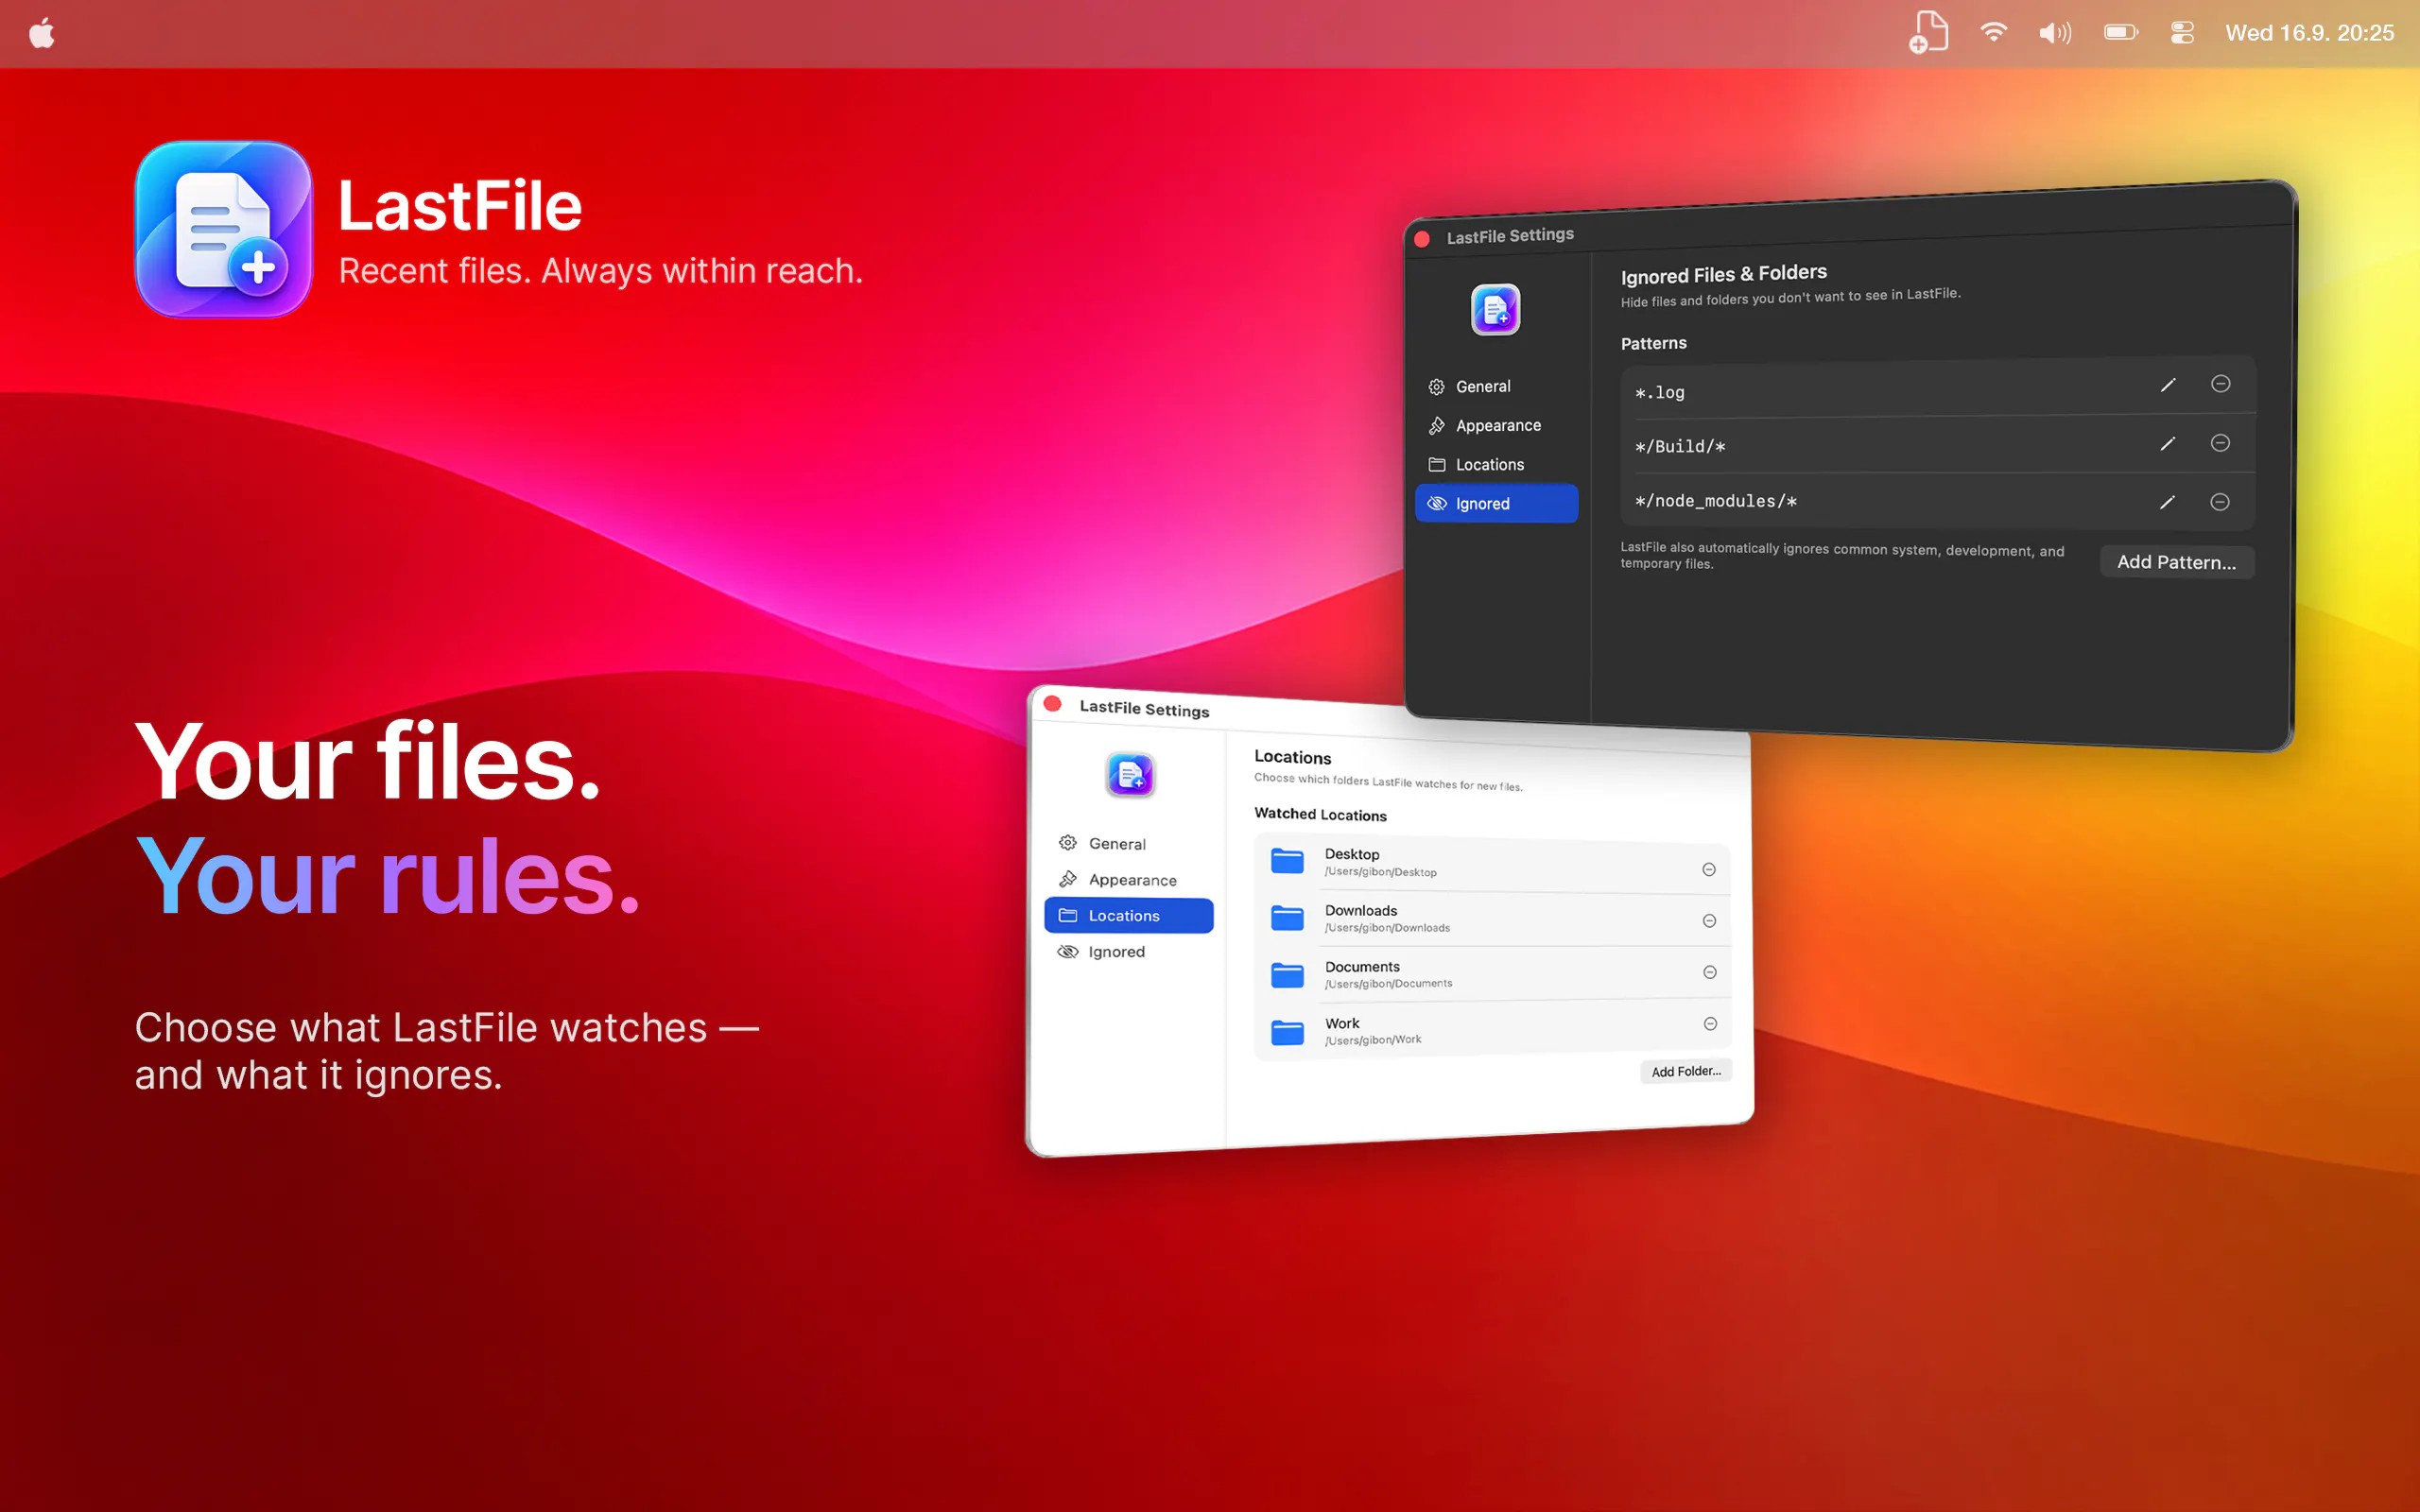Remove the */node_modules/* pattern
This screenshot has width=2420, height=1512.
pos(2220,502)
